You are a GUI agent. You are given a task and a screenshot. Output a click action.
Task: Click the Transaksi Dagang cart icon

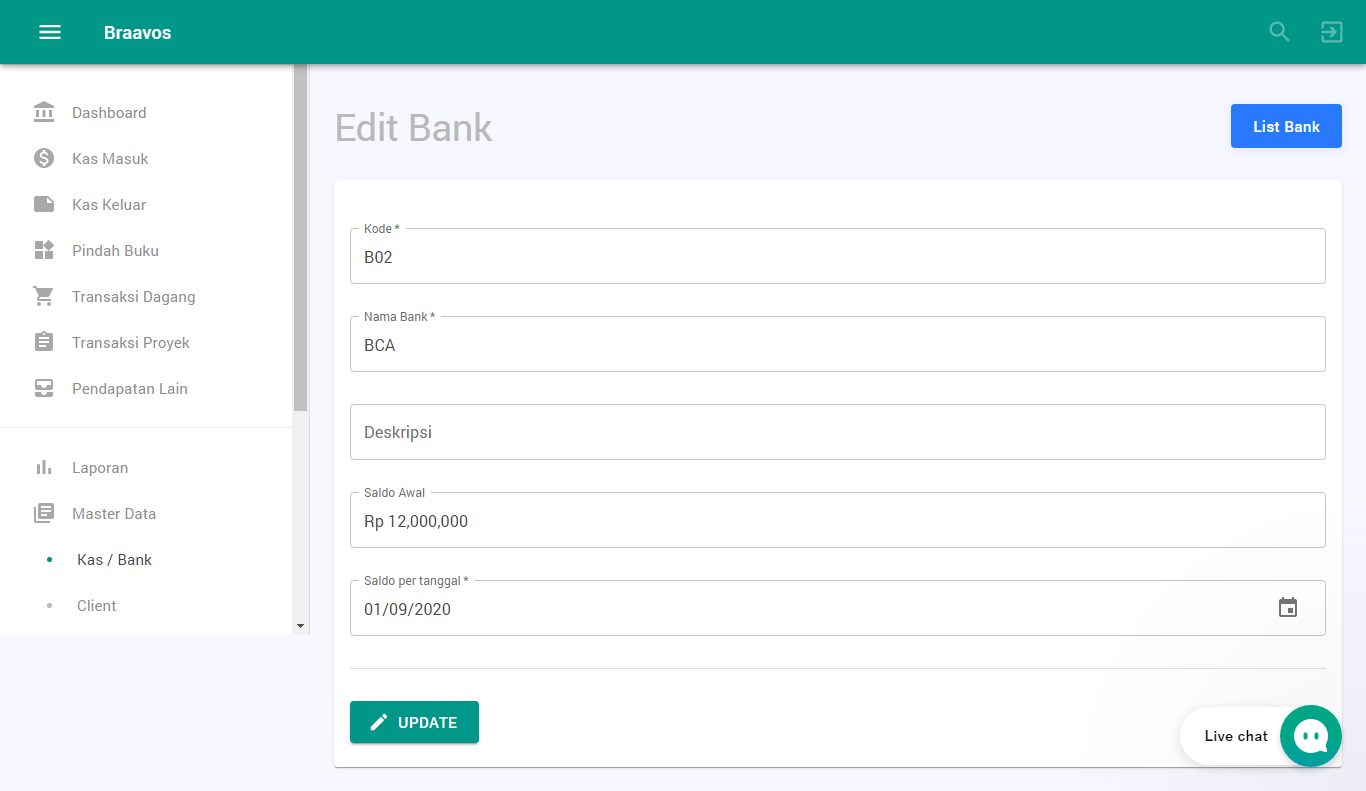tap(44, 296)
